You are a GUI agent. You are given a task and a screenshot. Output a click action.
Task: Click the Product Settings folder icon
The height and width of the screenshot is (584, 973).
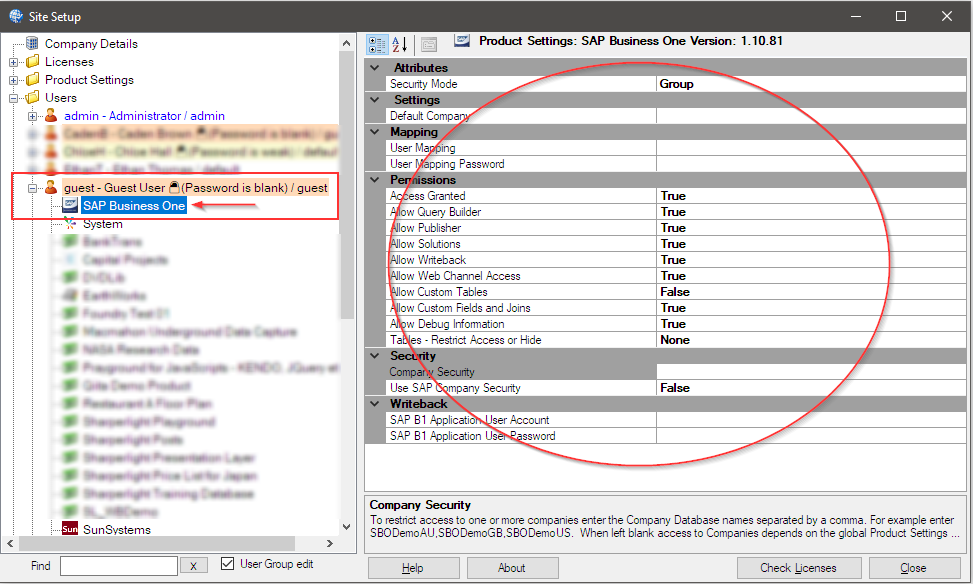(x=33, y=79)
